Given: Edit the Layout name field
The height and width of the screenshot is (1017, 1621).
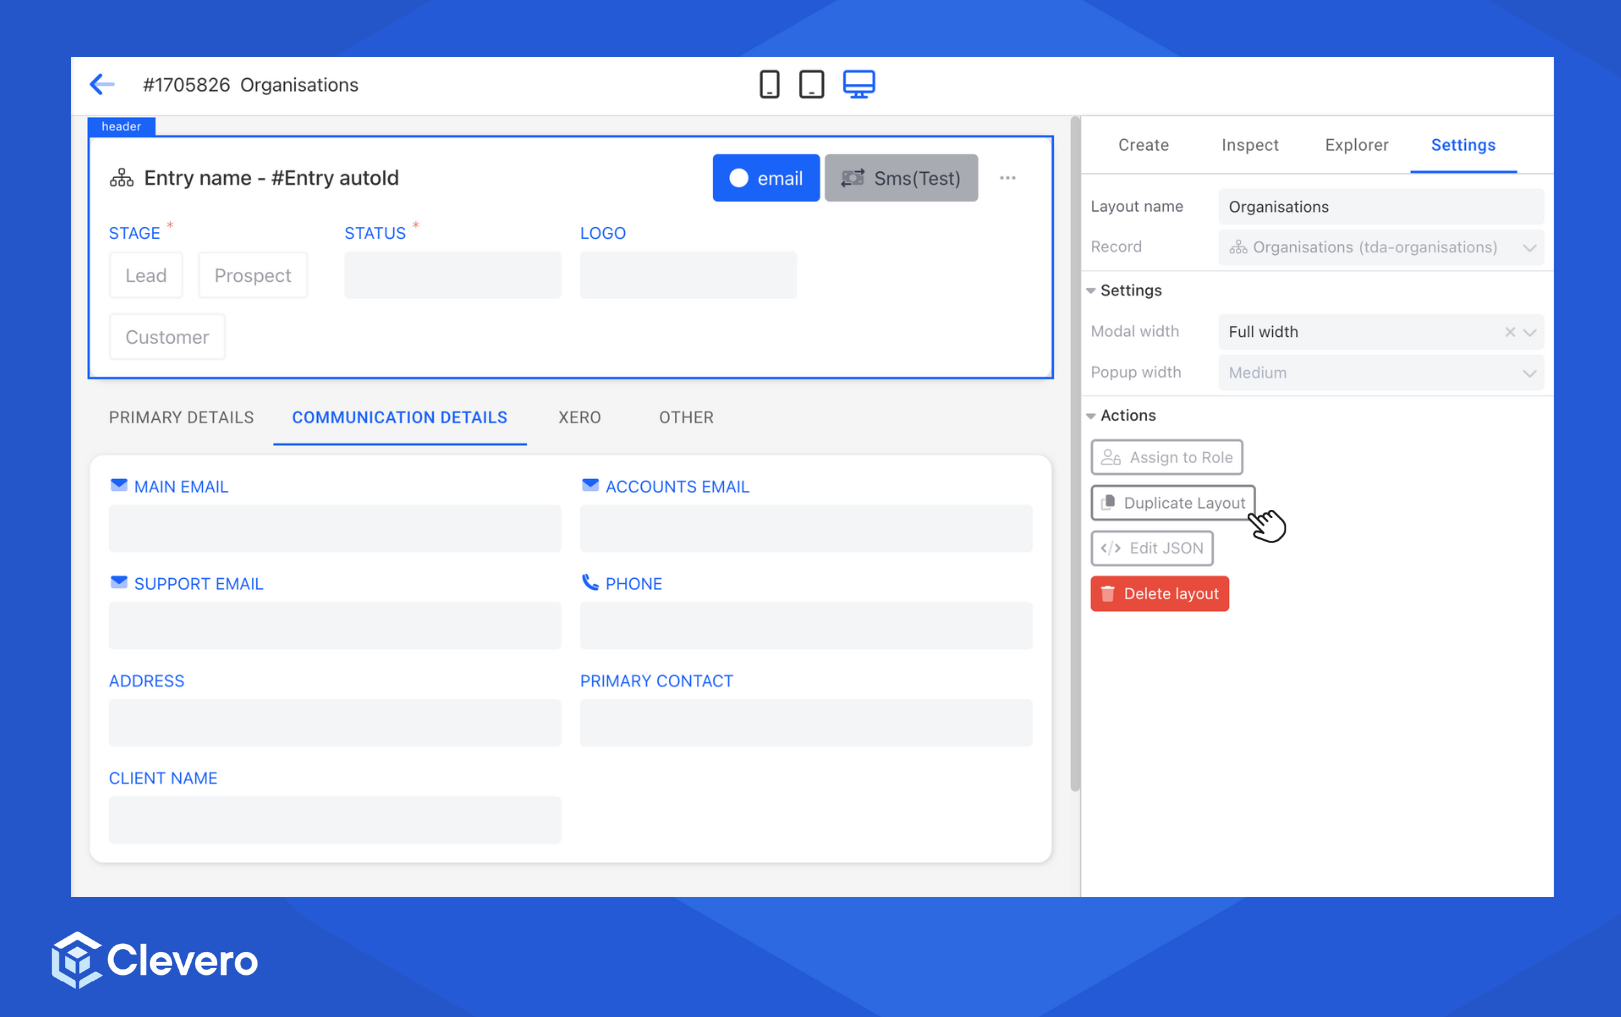Looking at the screenshot, I should [x=1380, y=207].
